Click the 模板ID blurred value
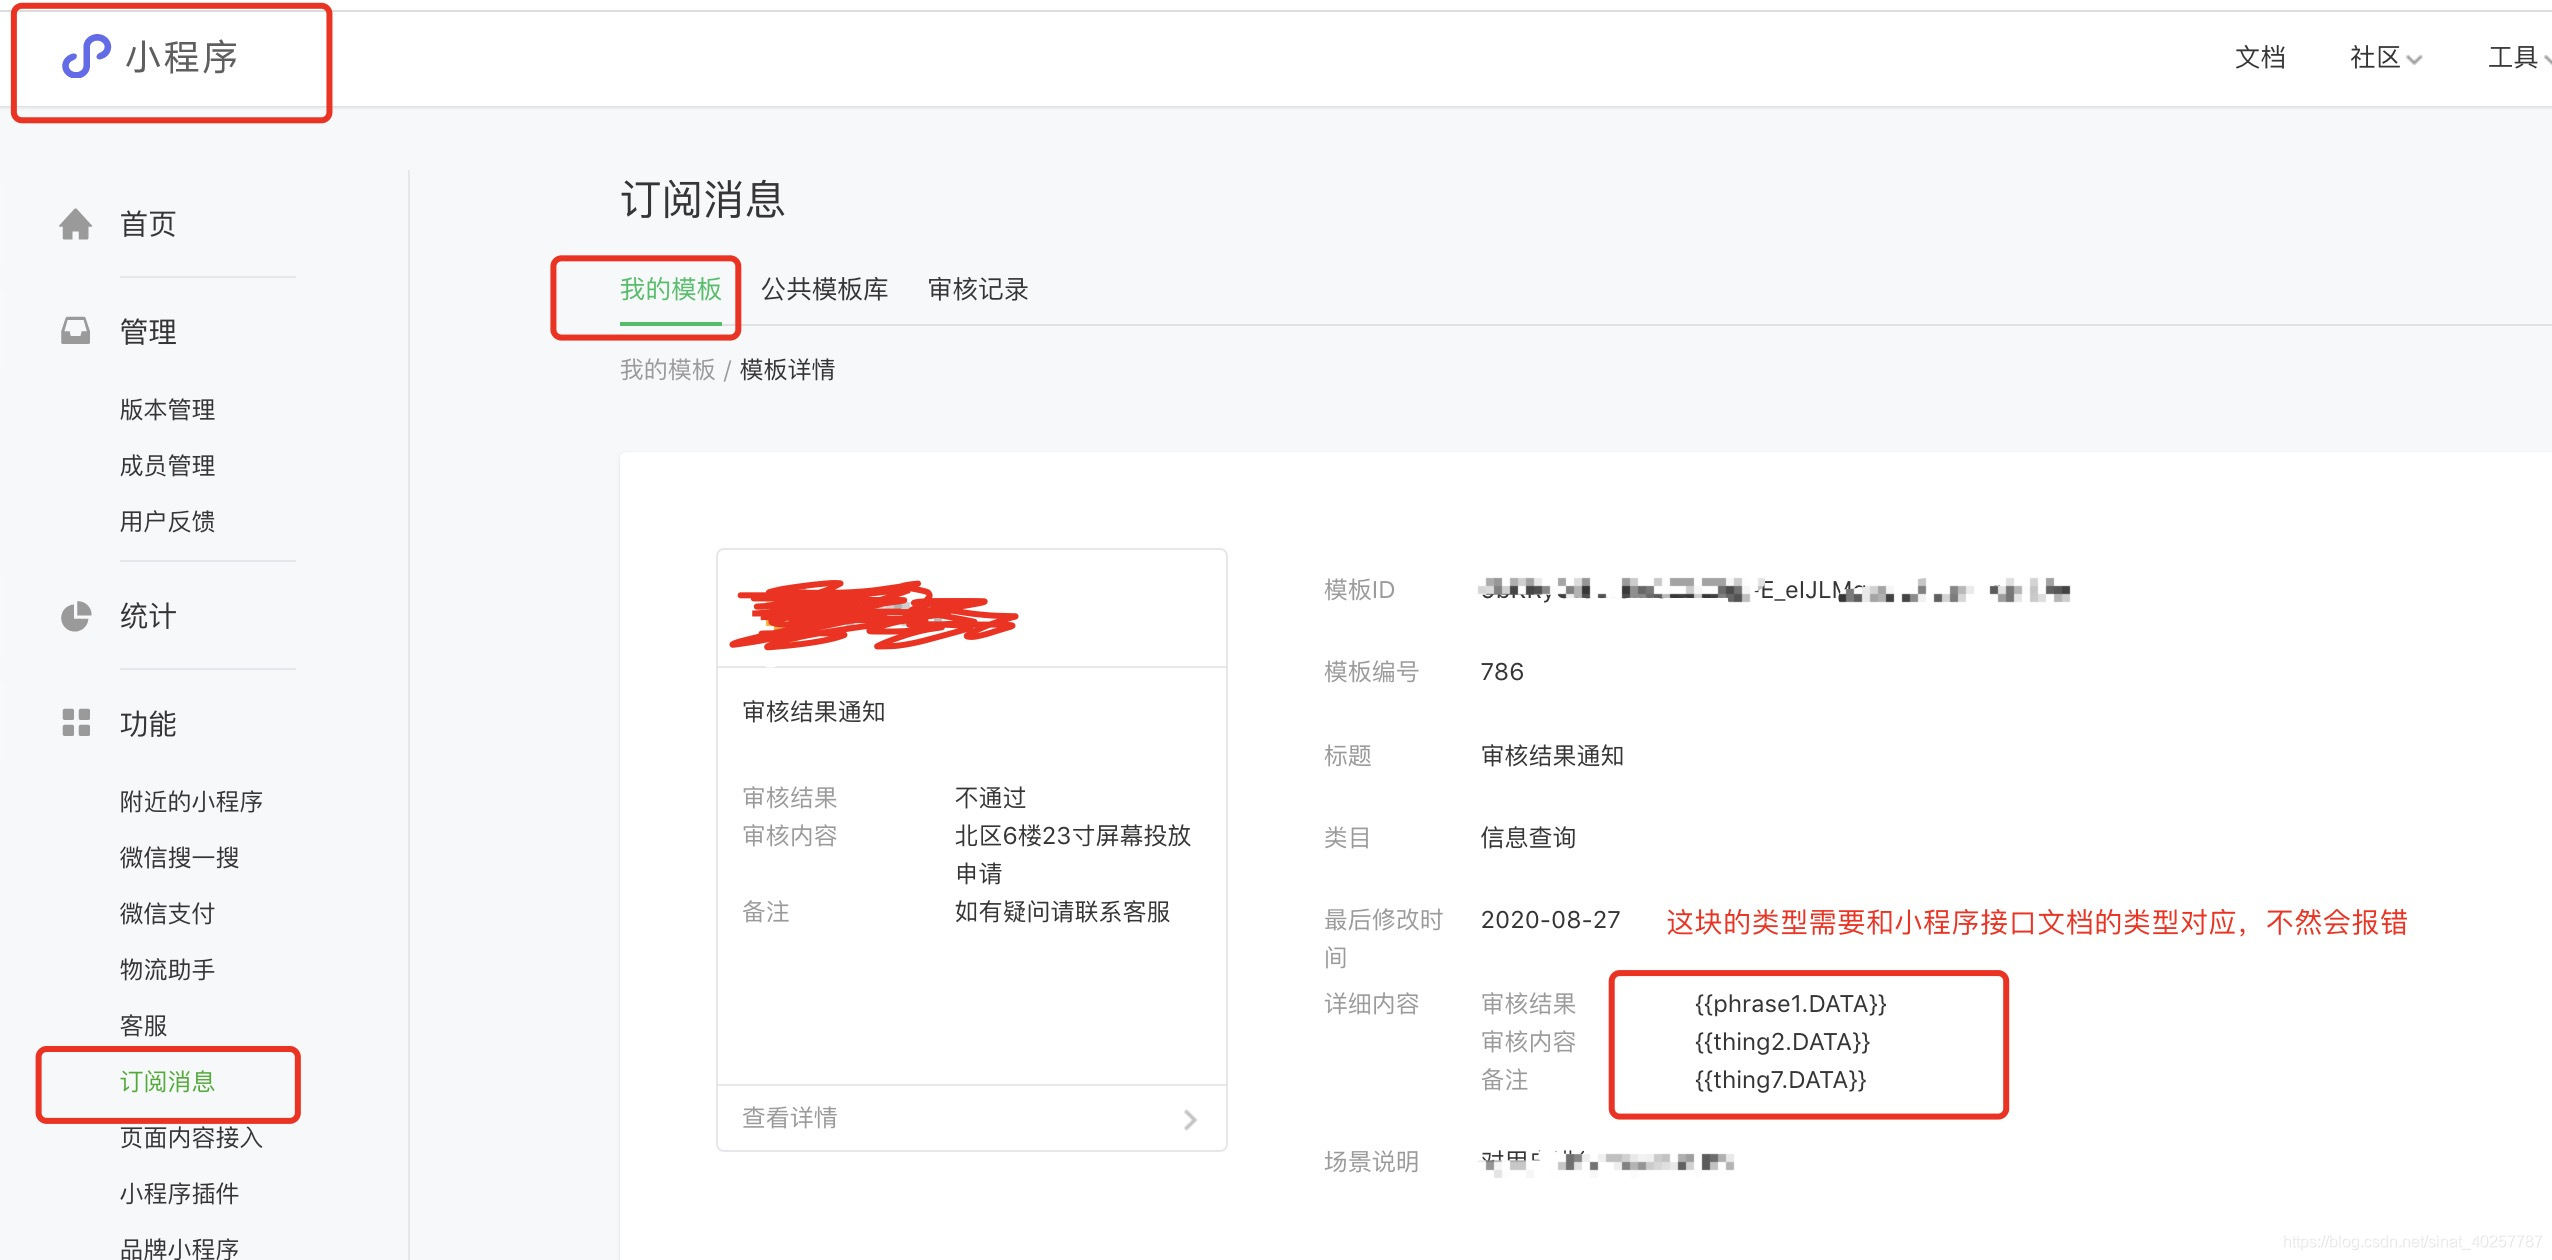This screenshot has width=2552, height=1260. tap(1775, 590)
